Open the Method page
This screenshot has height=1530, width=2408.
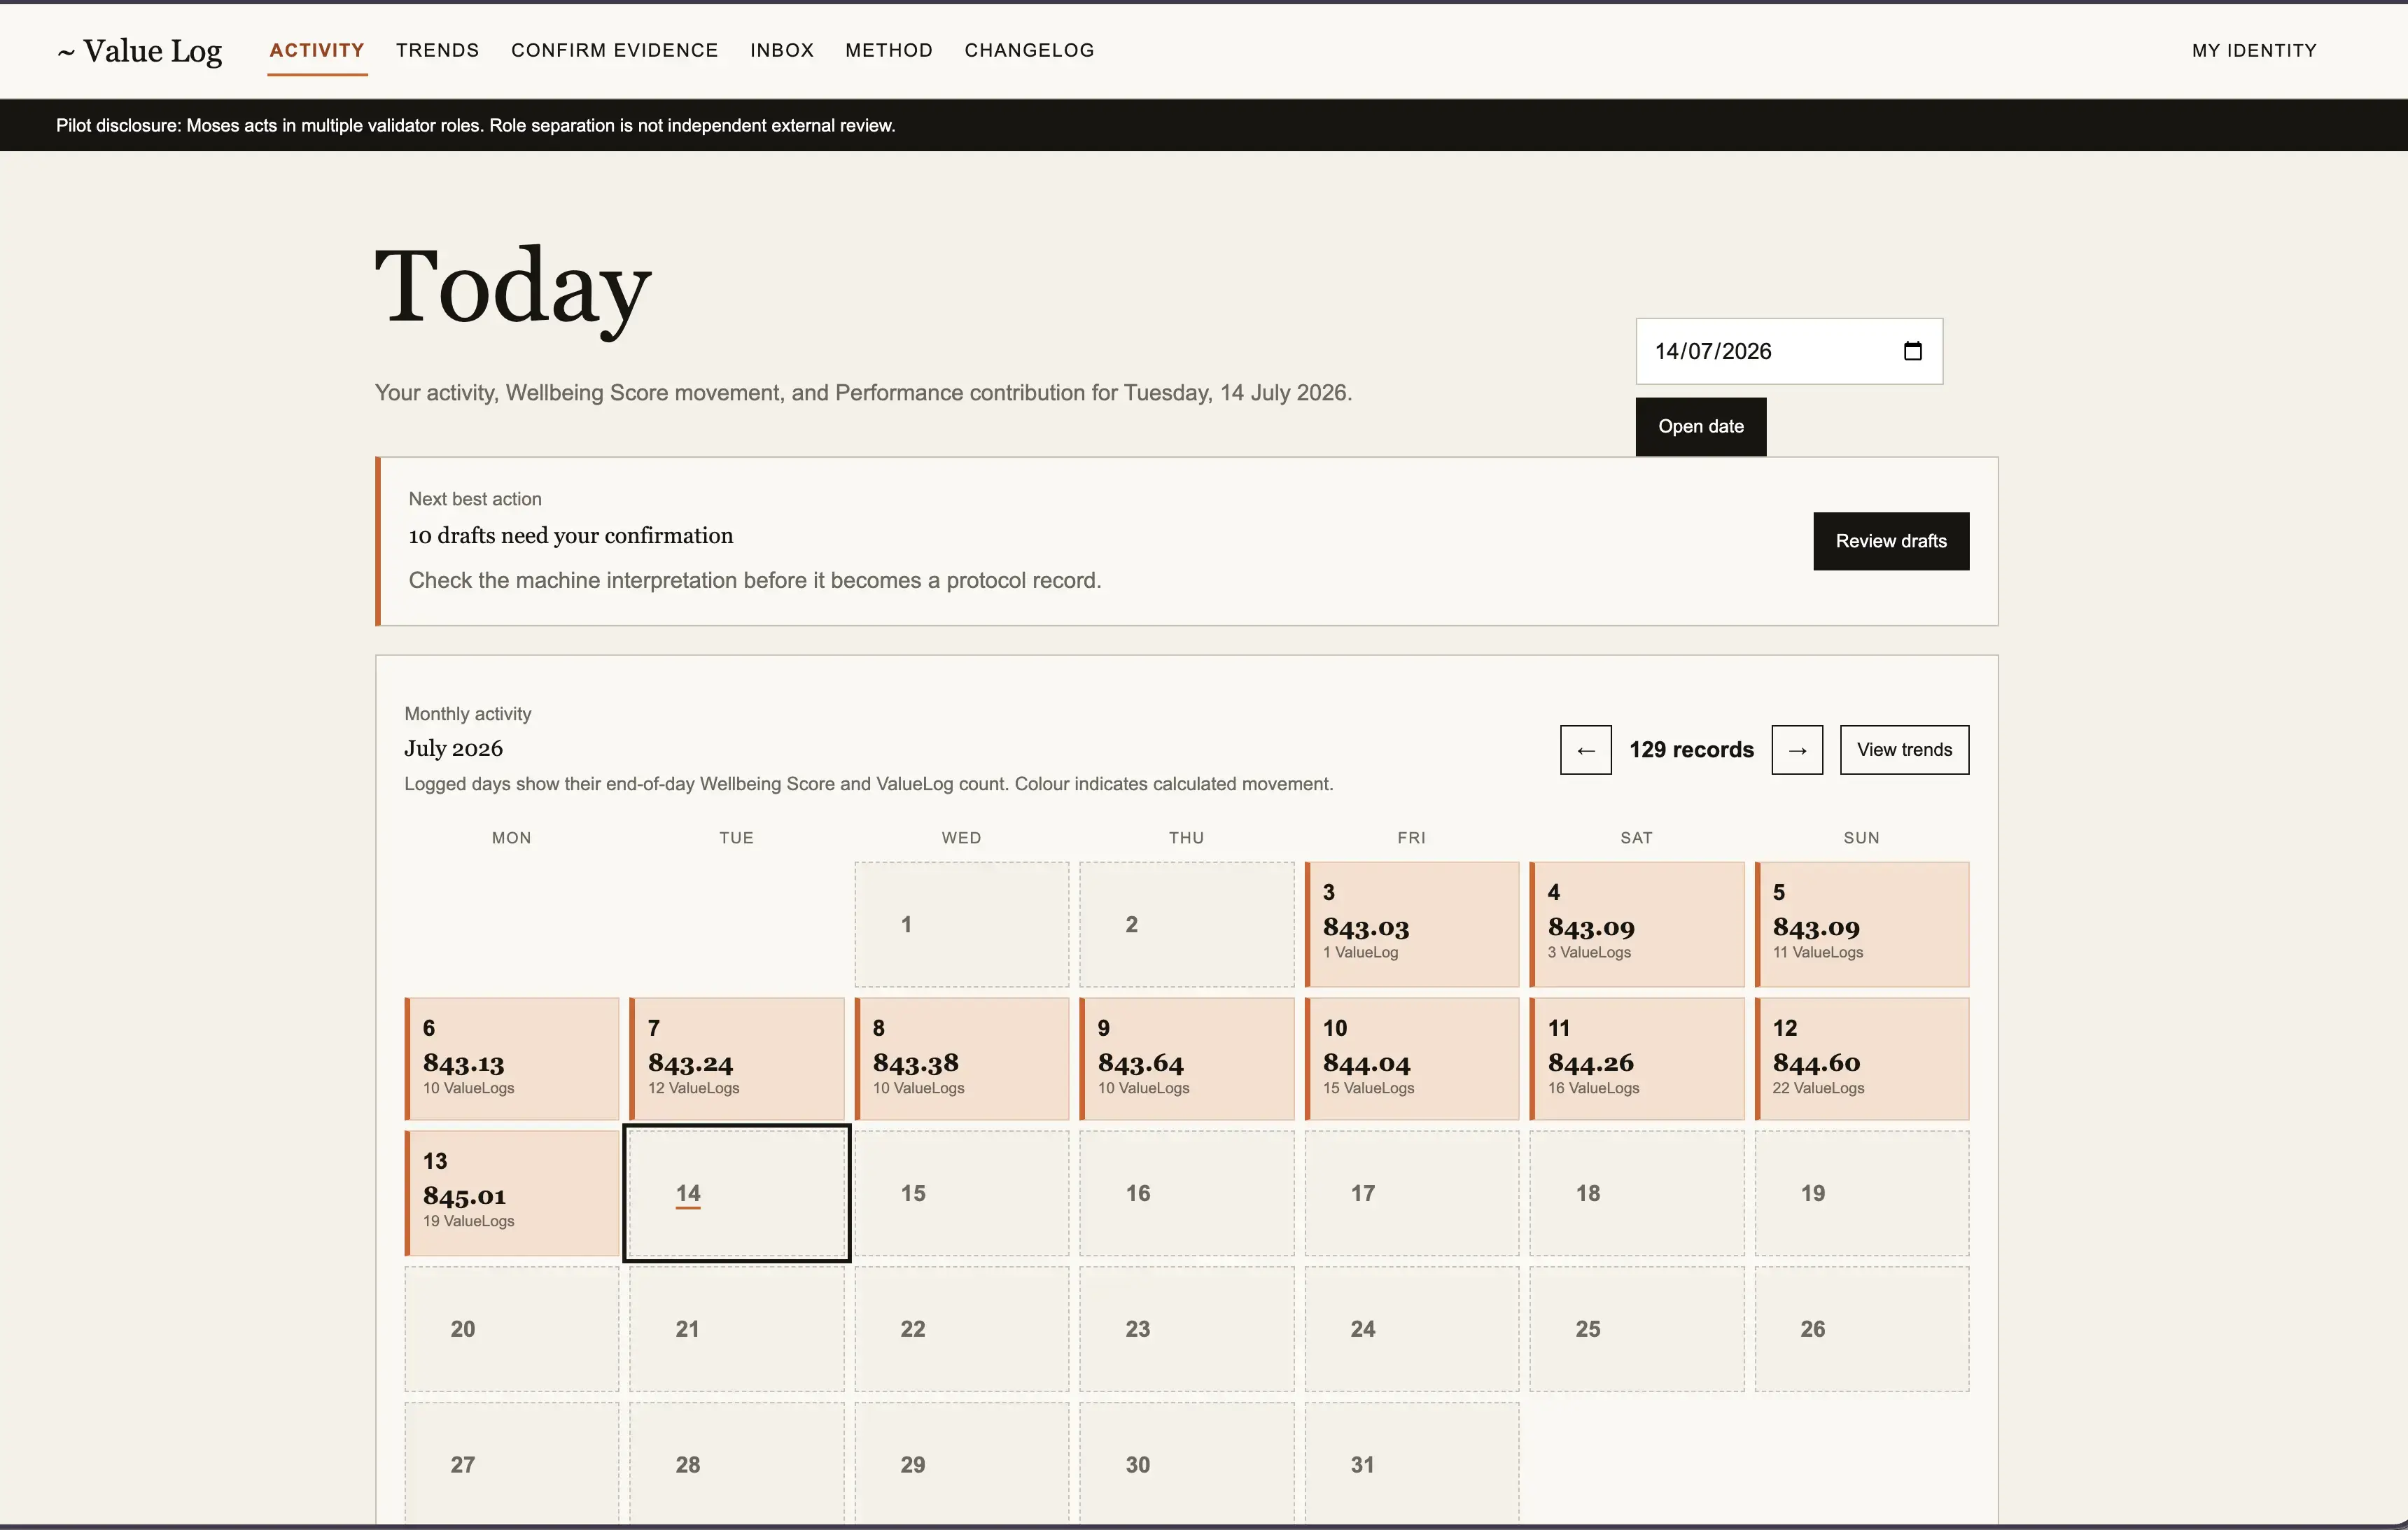[888, 50]
